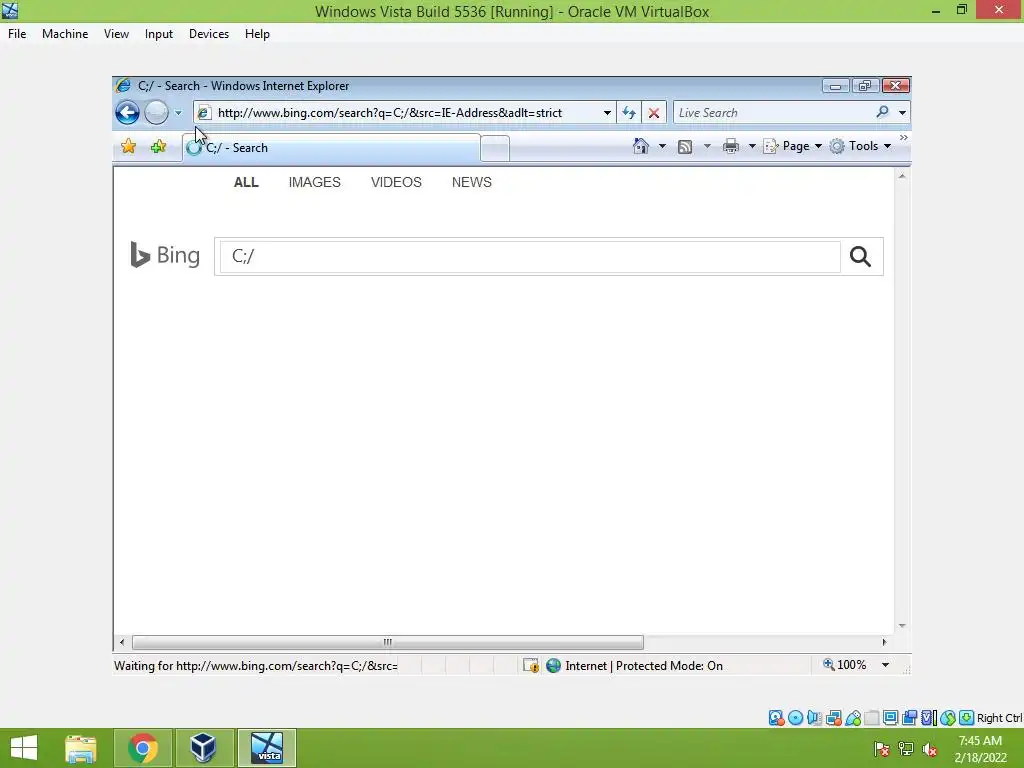Viewport: 1024px width, 768px height.
Task: Open the VirtualBox Machine menu
Action: coord(65,34)
